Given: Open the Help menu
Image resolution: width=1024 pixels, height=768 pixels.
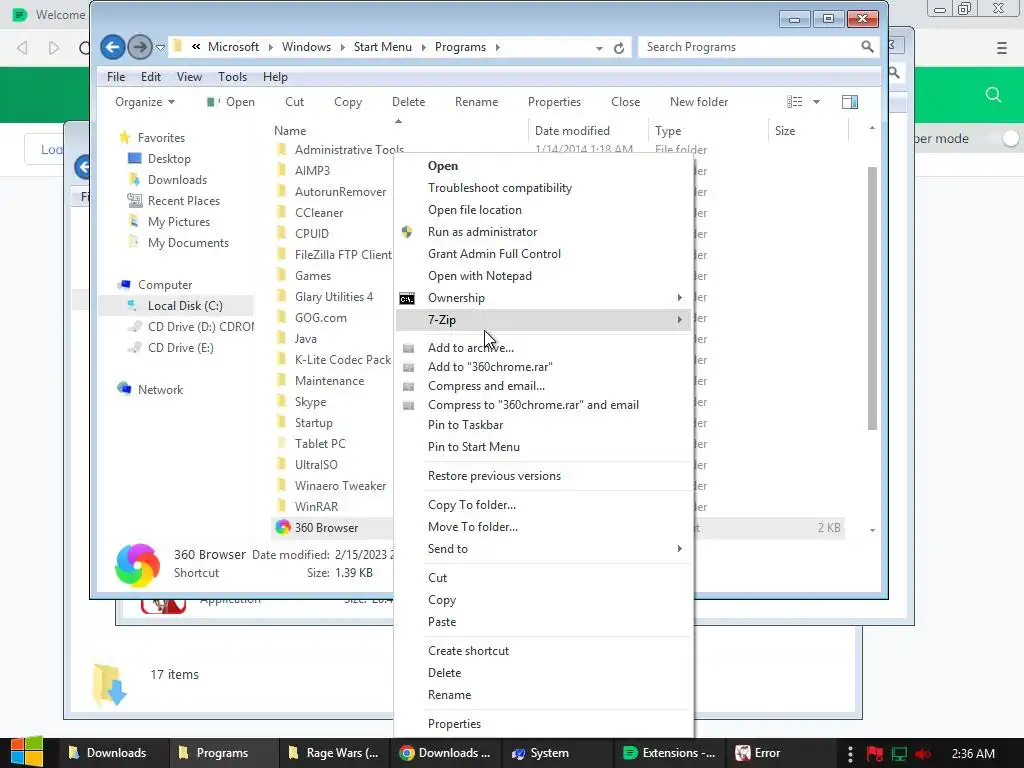Looking at the screenshot, I should [275, 77].
